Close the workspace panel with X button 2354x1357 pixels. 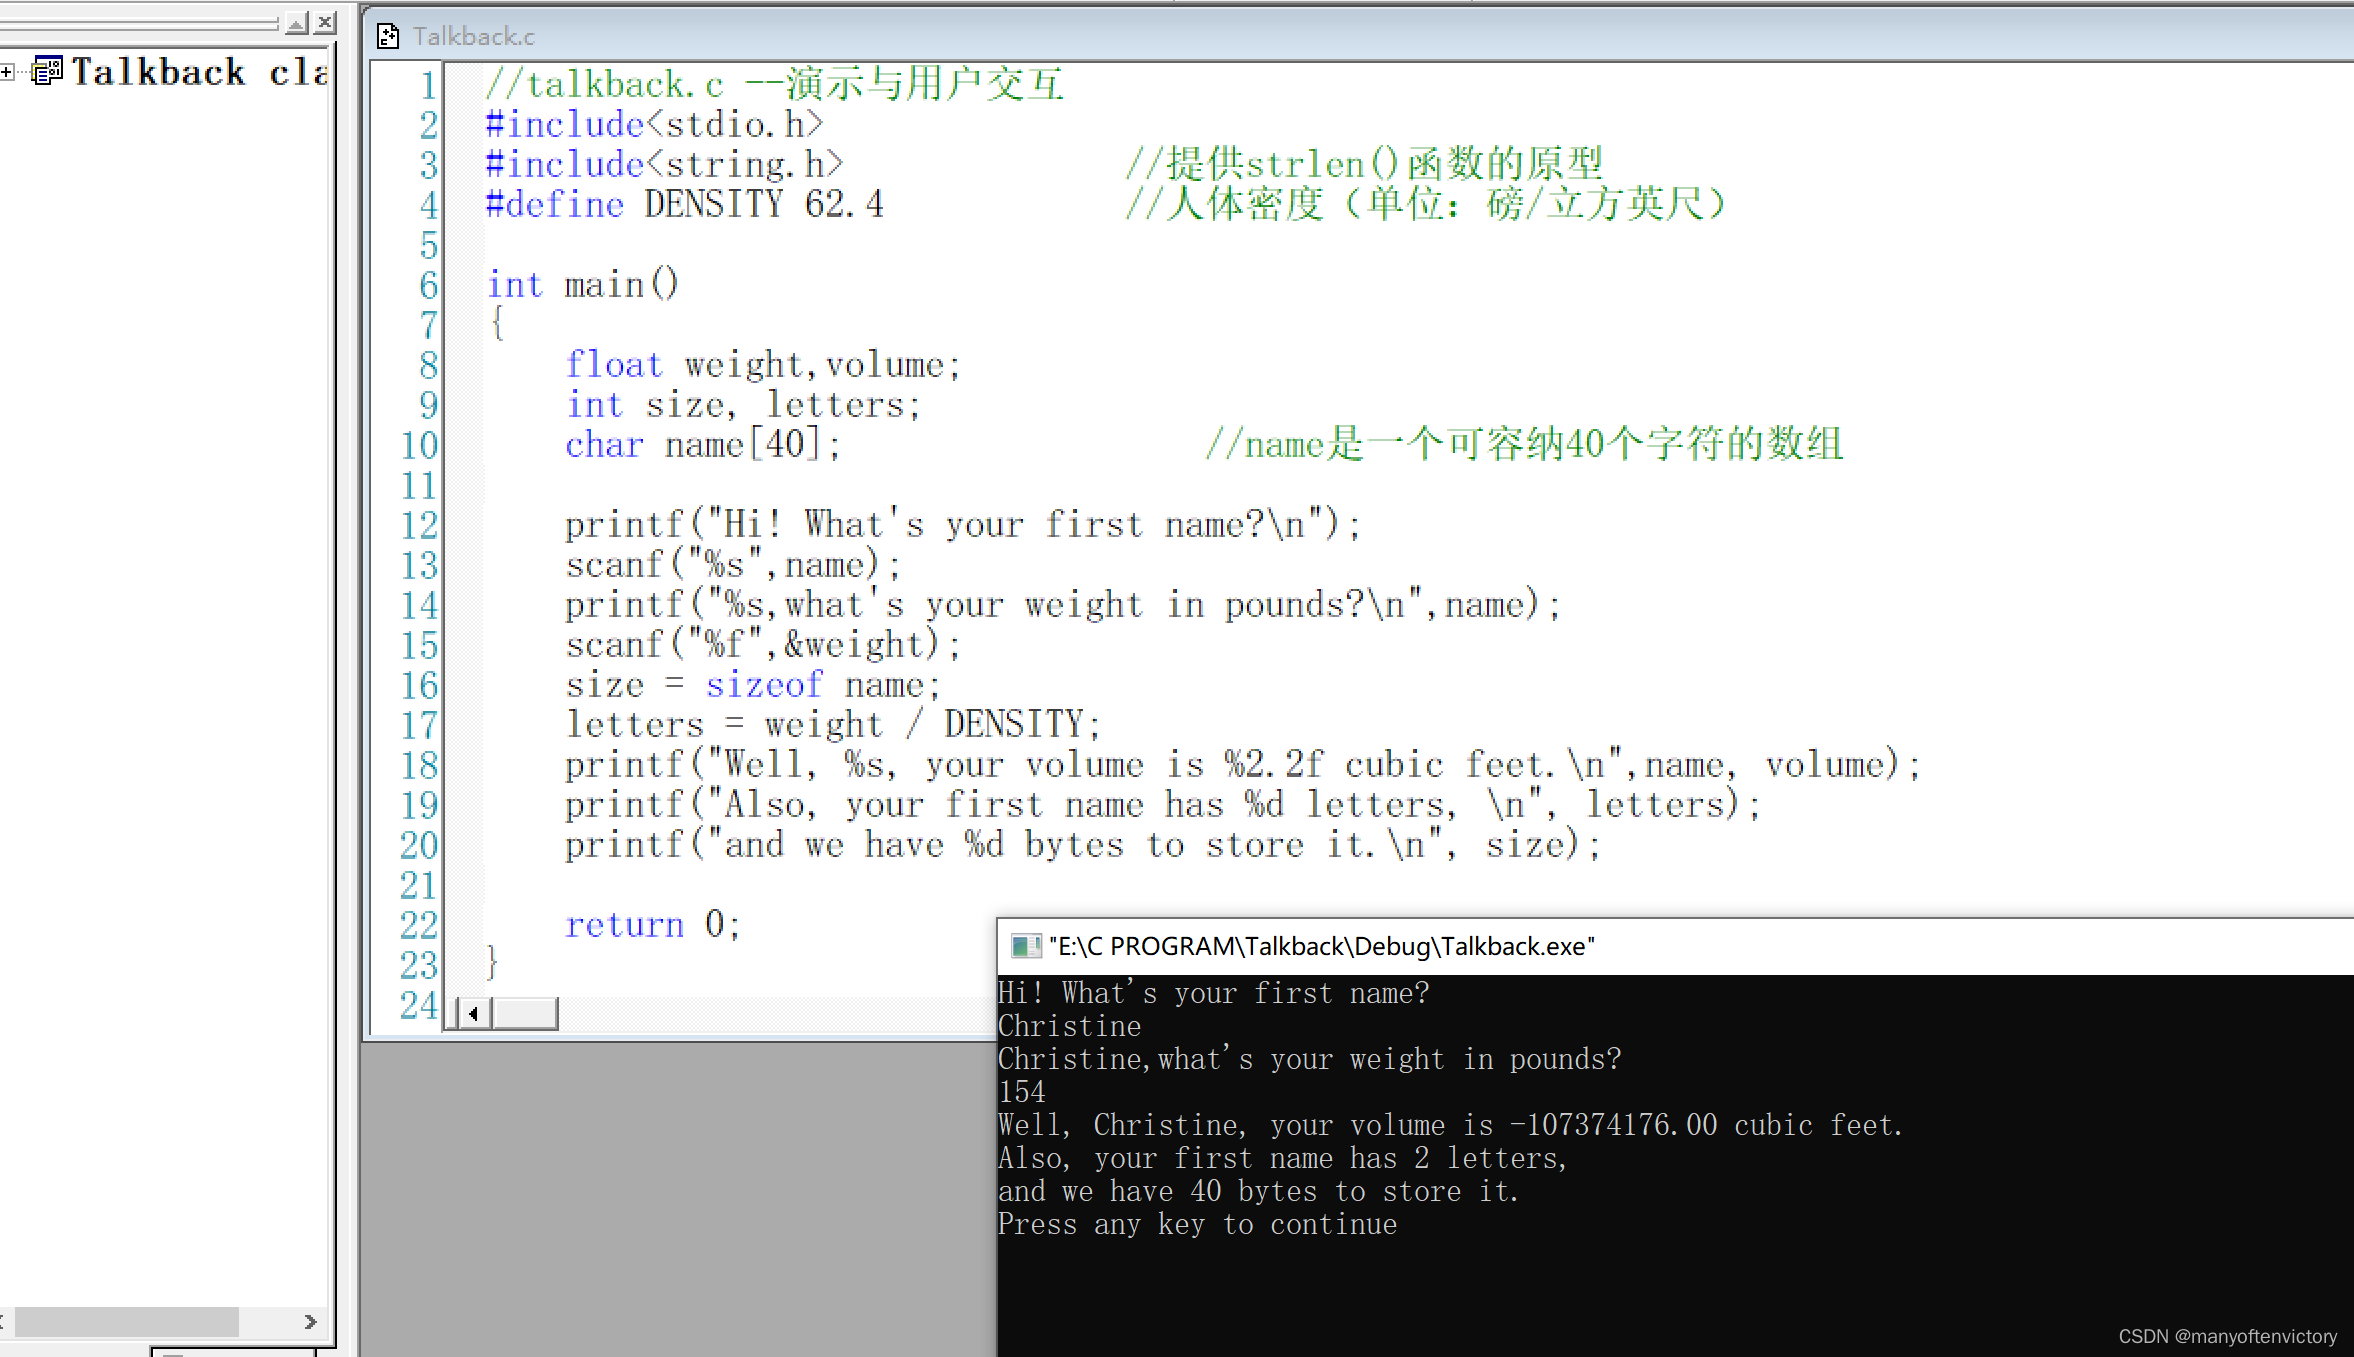point(325,22)
